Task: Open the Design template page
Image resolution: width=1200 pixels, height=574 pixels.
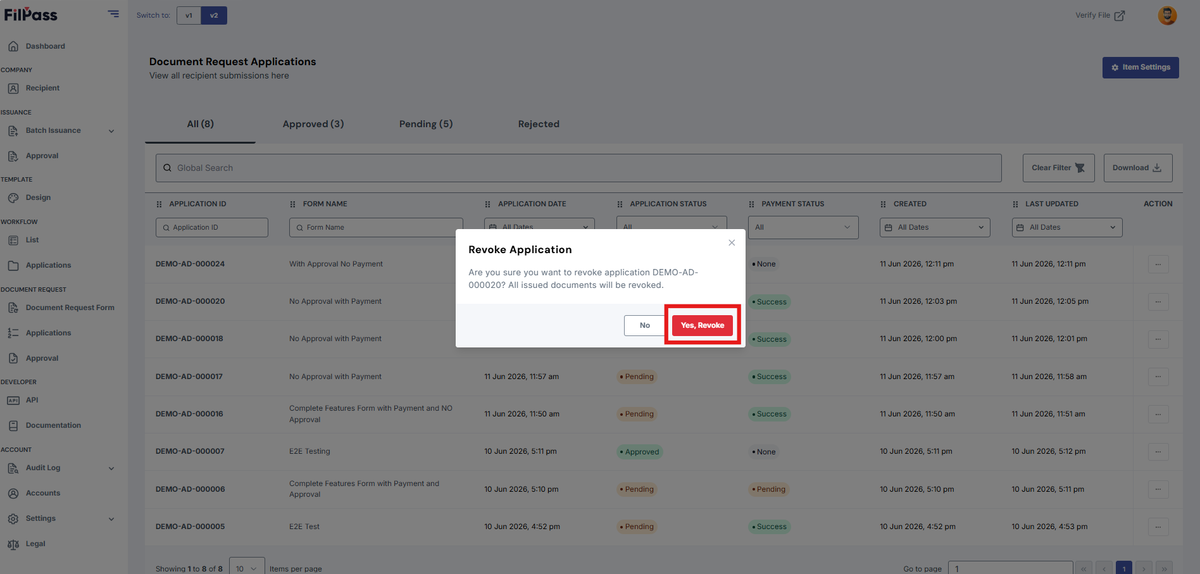Action: (x=38, y=198)
